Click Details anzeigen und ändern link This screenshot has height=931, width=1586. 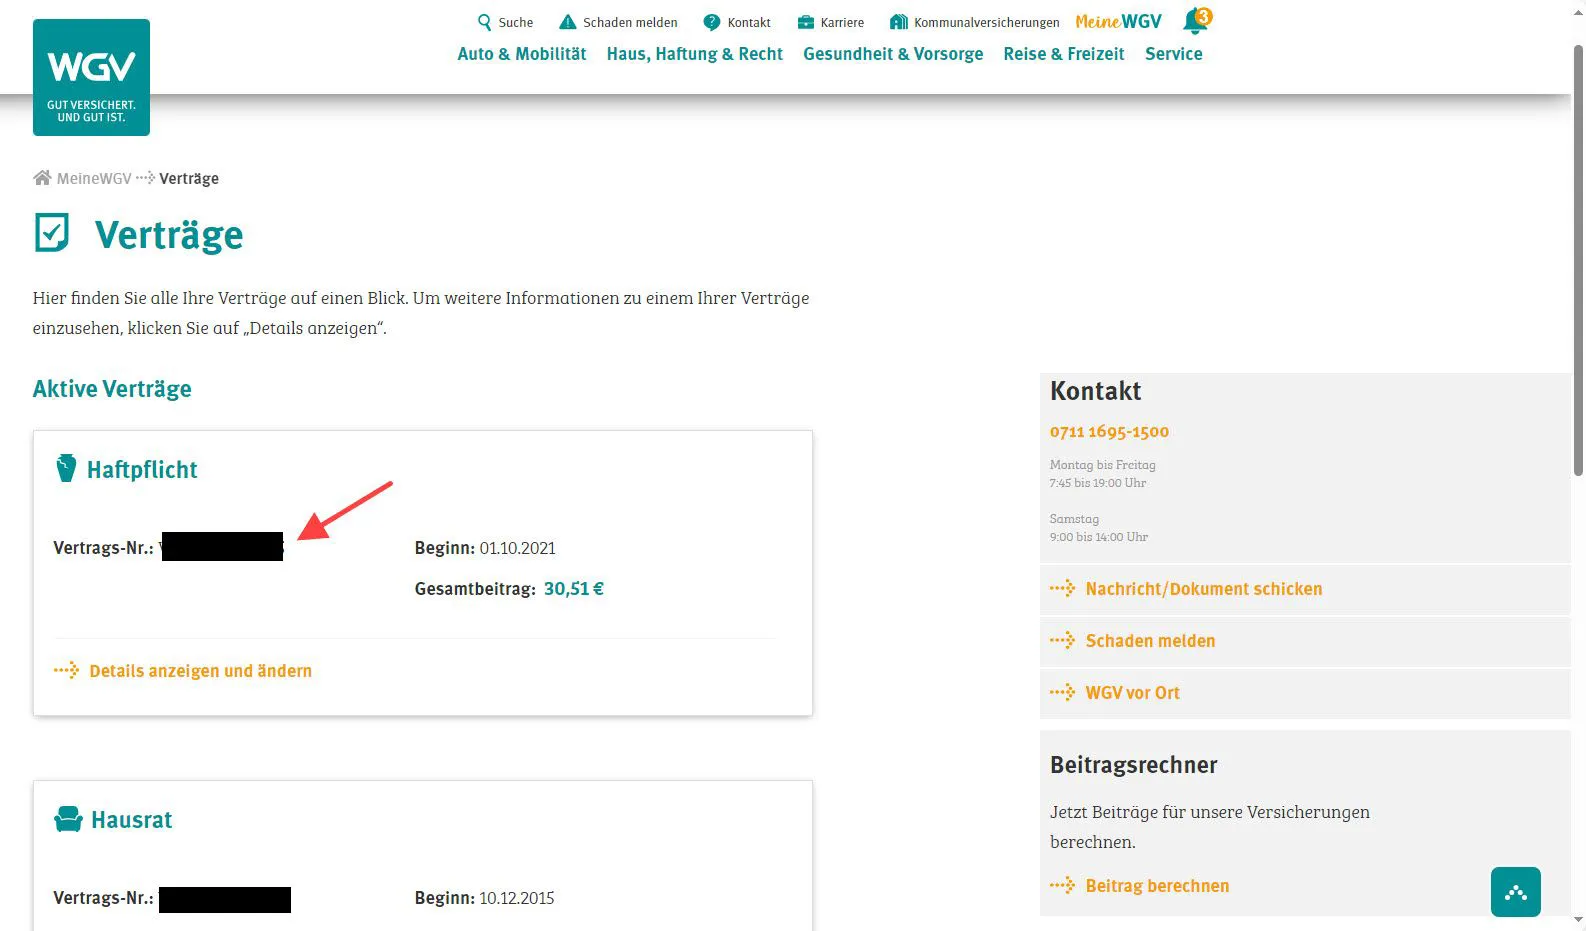(x=200, y=671)
